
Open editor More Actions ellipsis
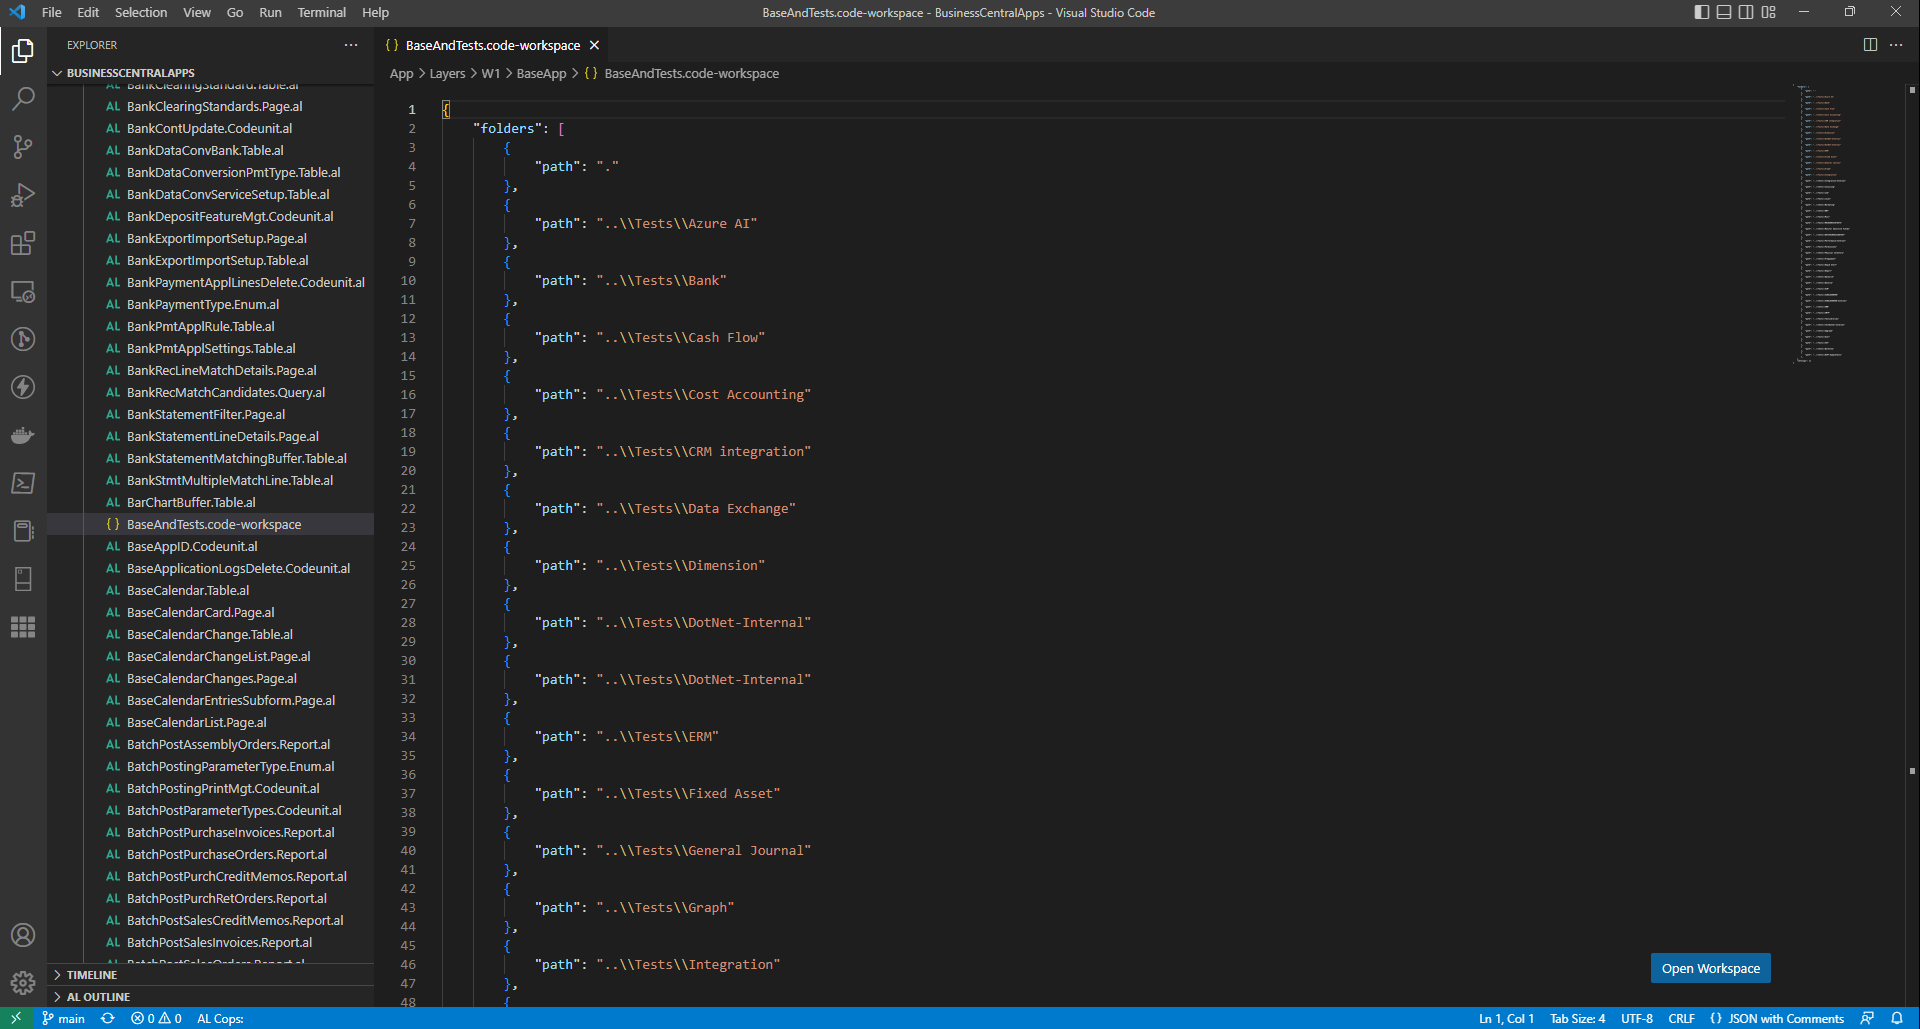pyautogui.click(x=1896, y=45)
